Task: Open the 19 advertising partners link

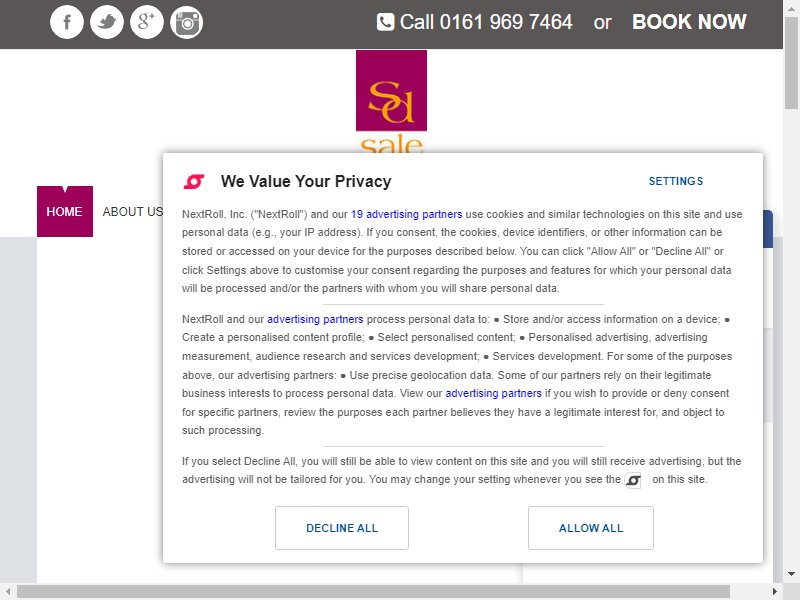Action: (407, 214)
